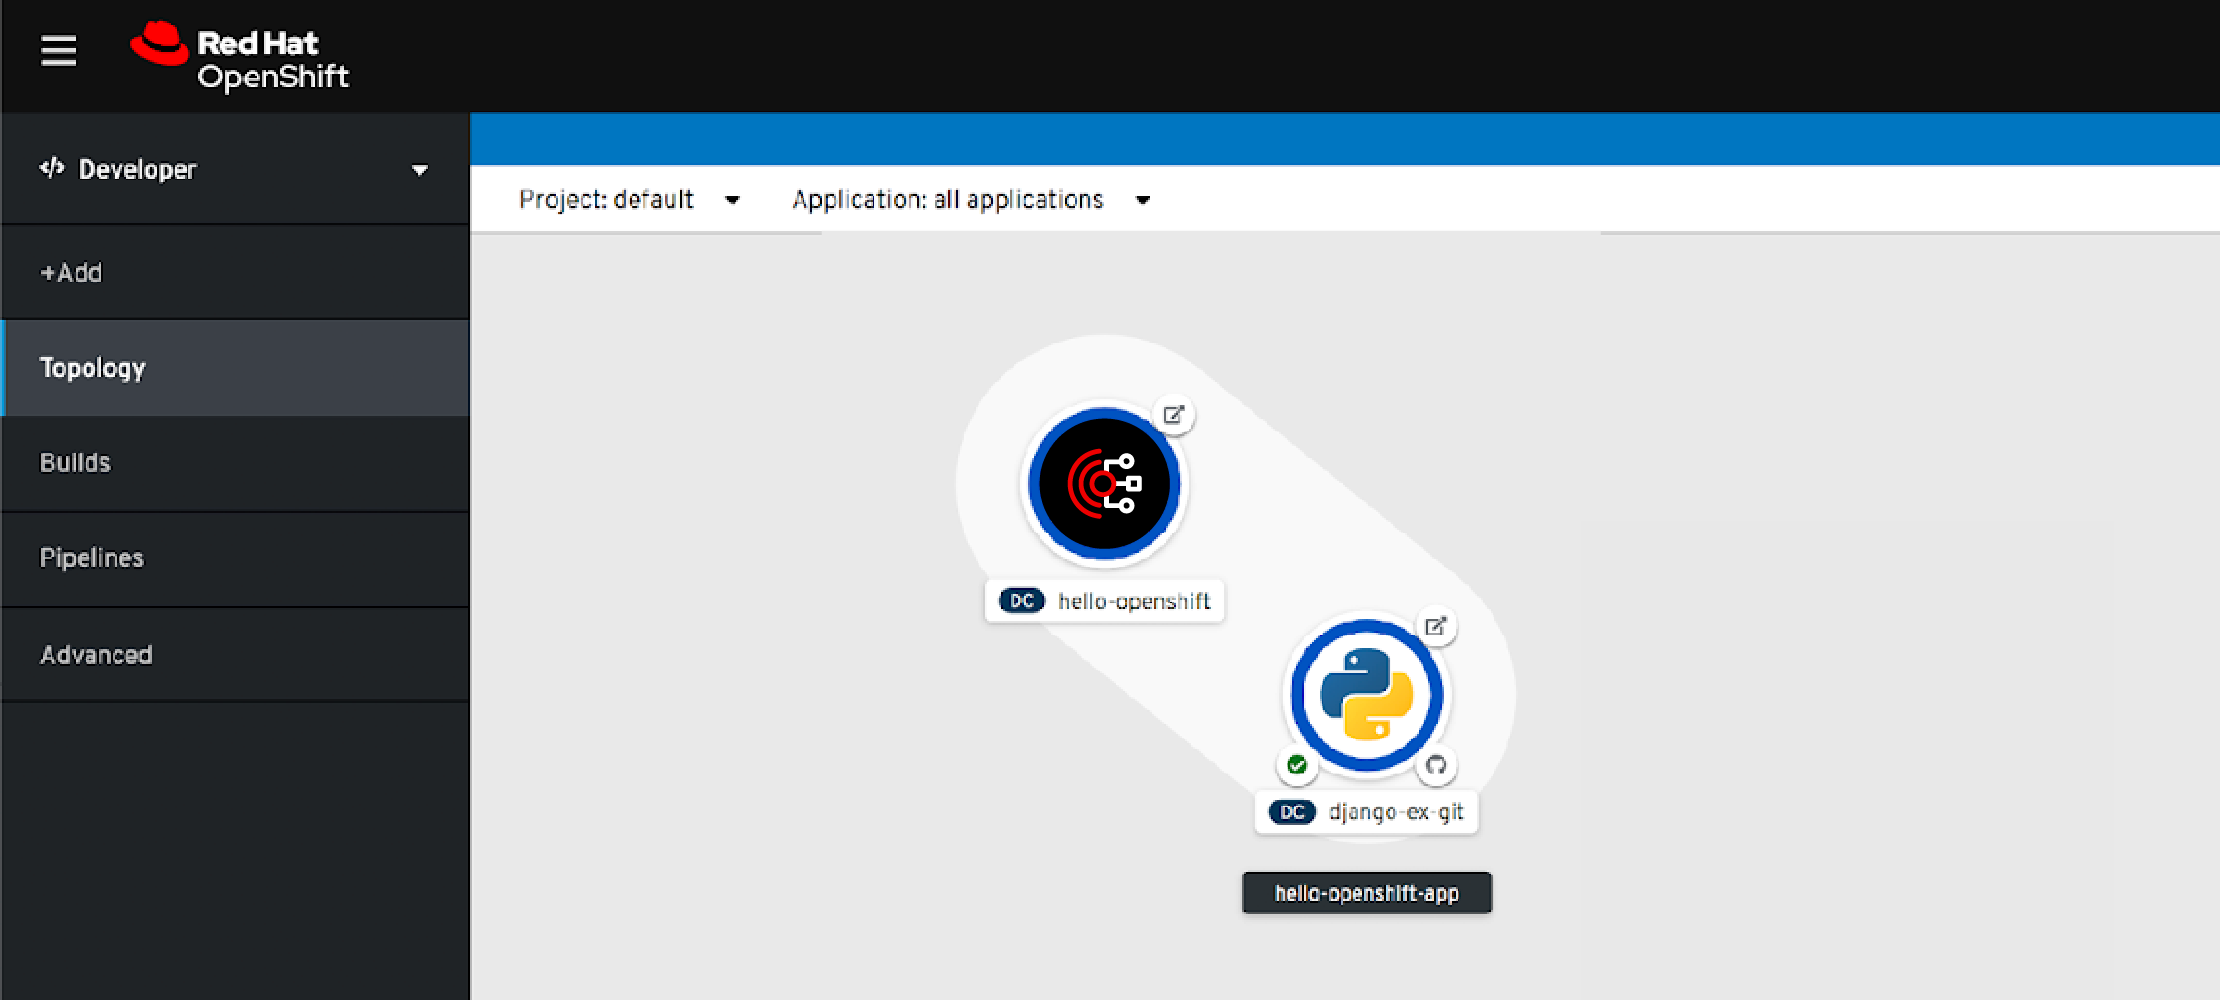
Task: Open the Project: default dropdown
Action: (629, 200)
